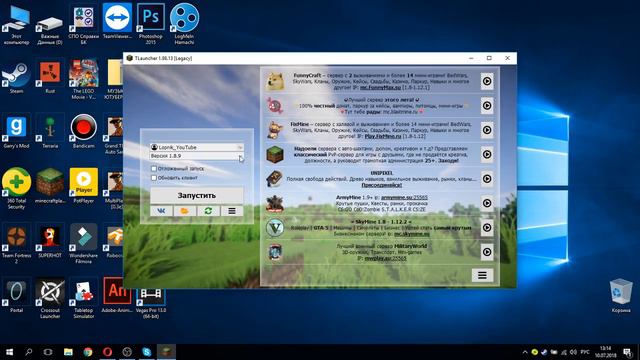Open the Tabletop Simulator shortcut
This screenshot has height=360, width=640.
(x=84, y=298)
